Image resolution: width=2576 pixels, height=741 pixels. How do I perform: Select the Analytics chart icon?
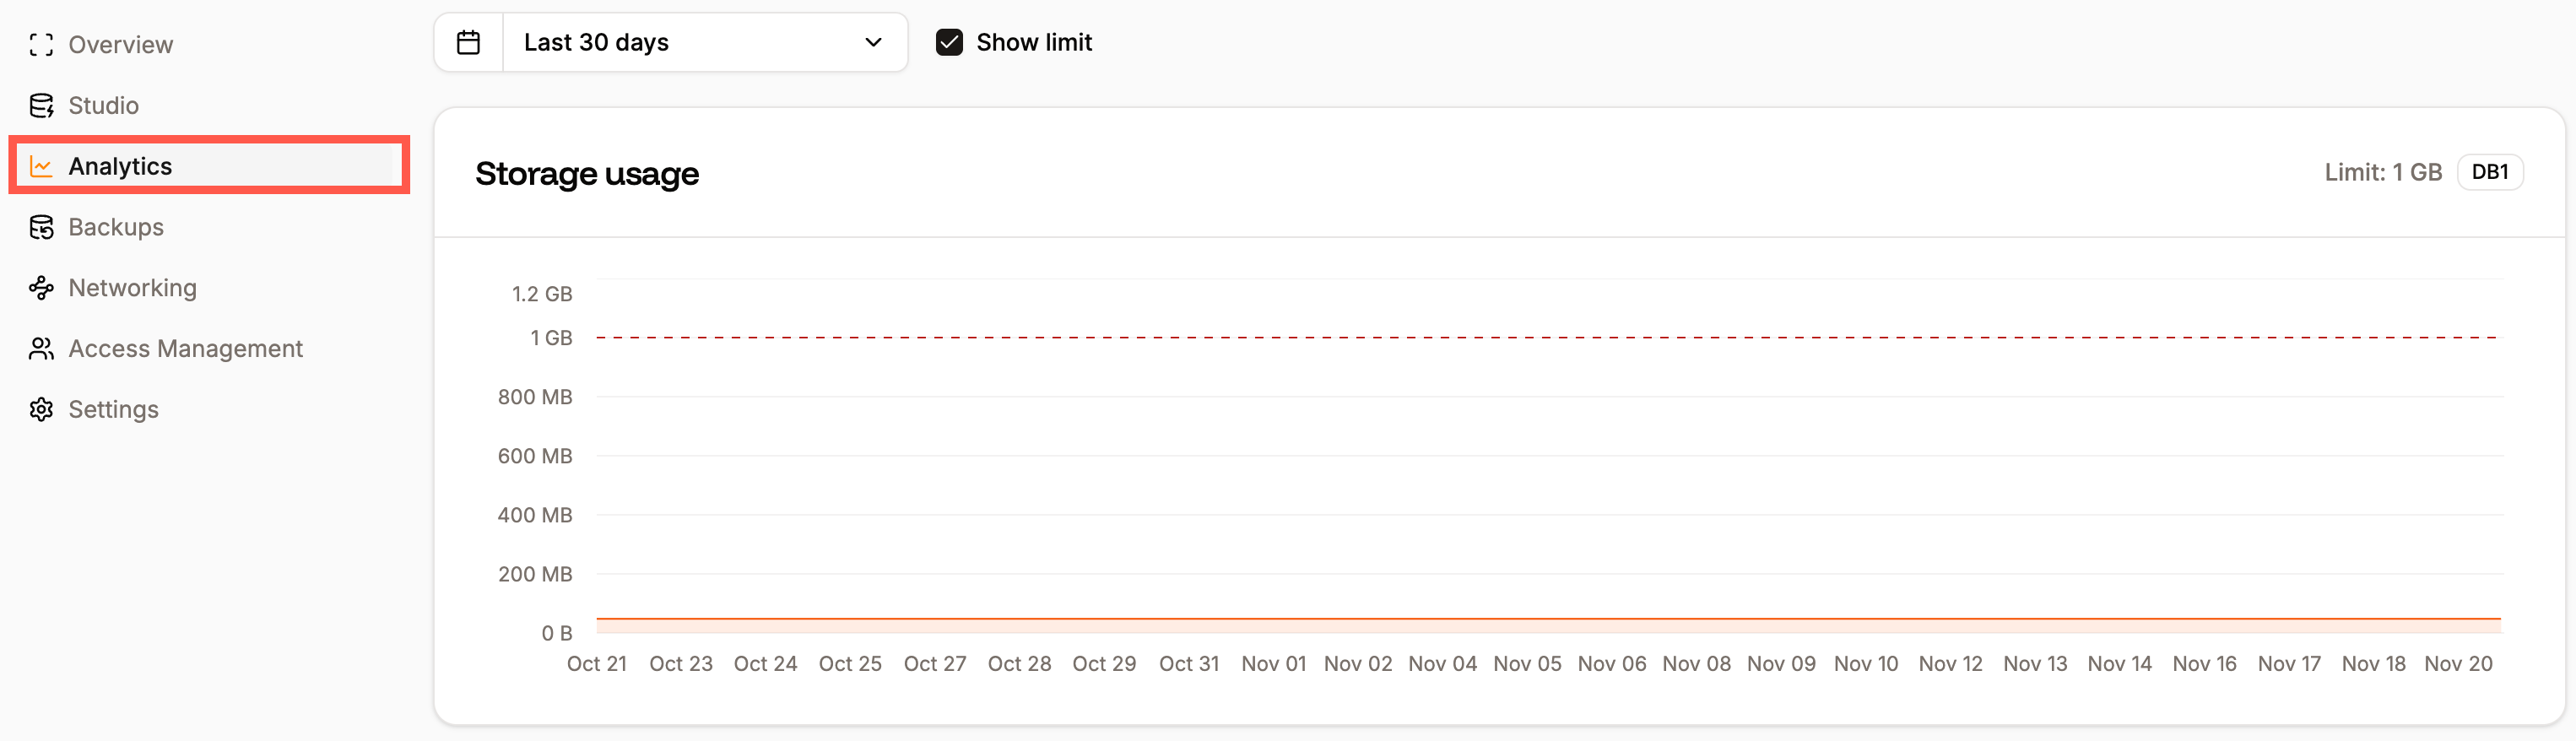point(42,166)
